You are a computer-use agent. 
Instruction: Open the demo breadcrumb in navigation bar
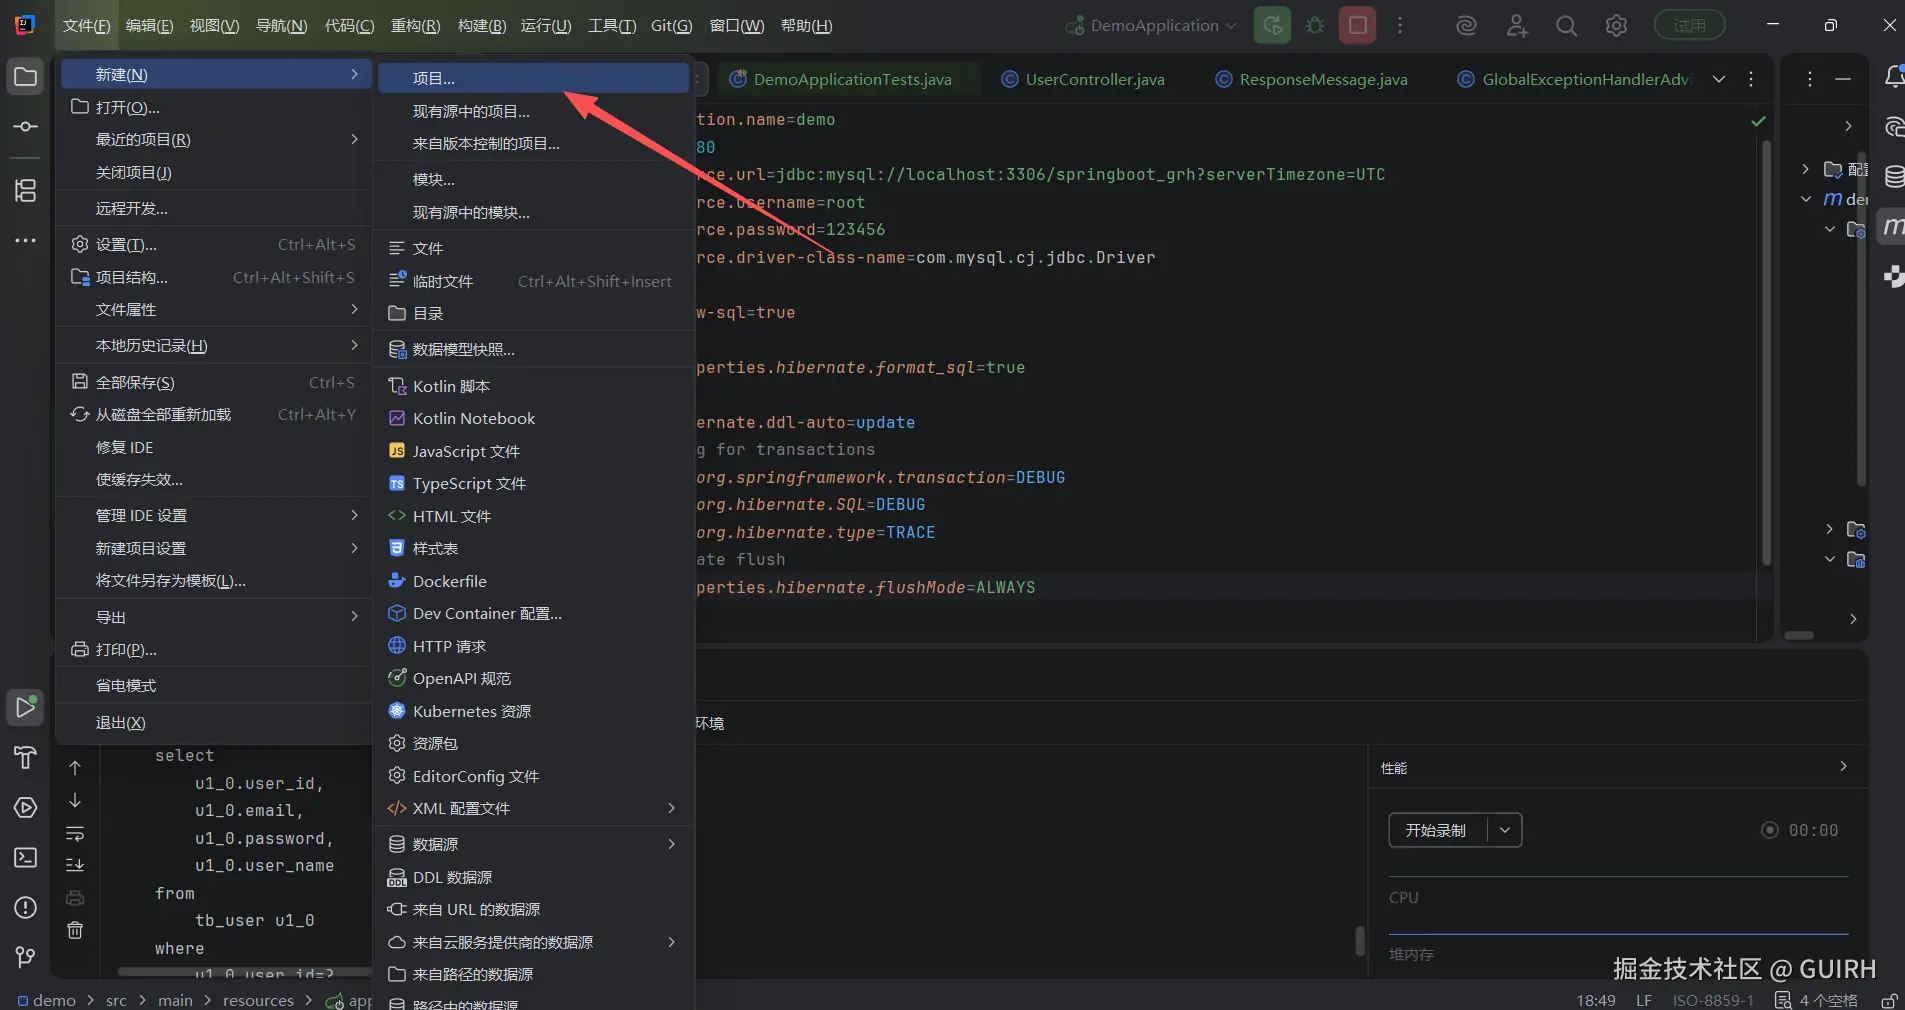46,1000
